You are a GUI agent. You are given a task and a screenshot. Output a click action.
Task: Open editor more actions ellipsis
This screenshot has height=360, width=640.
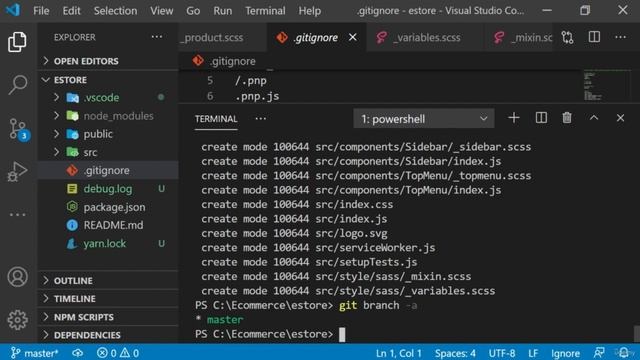(x=620, y=37)
